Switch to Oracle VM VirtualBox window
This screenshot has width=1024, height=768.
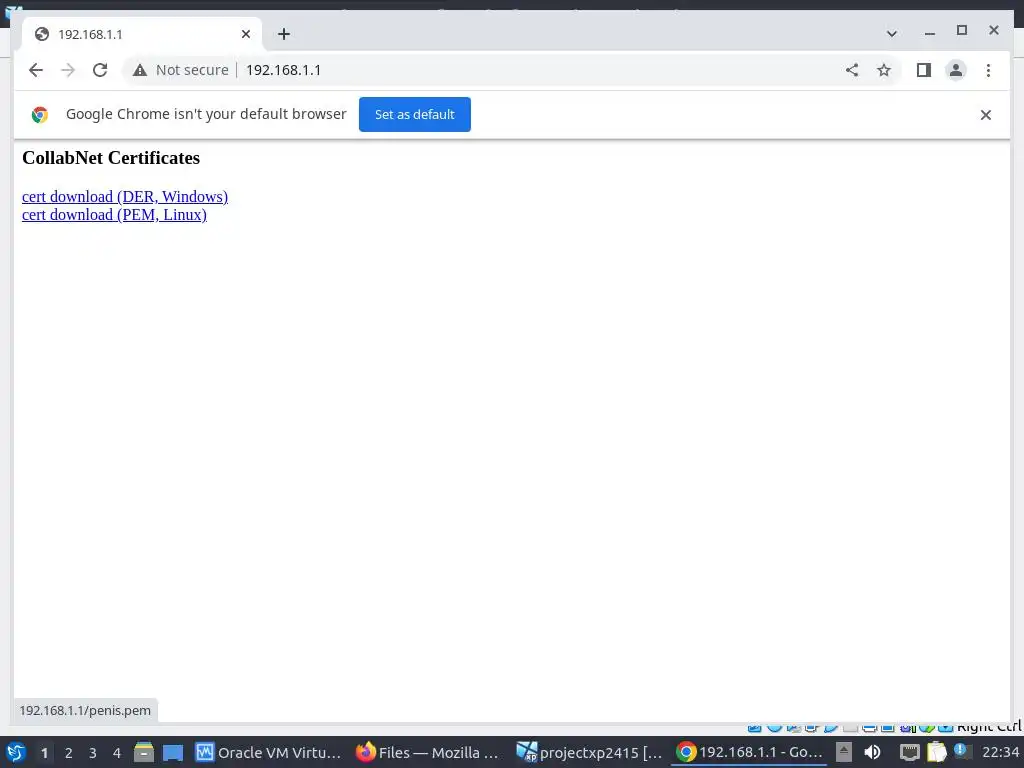[x=268, y=752]
